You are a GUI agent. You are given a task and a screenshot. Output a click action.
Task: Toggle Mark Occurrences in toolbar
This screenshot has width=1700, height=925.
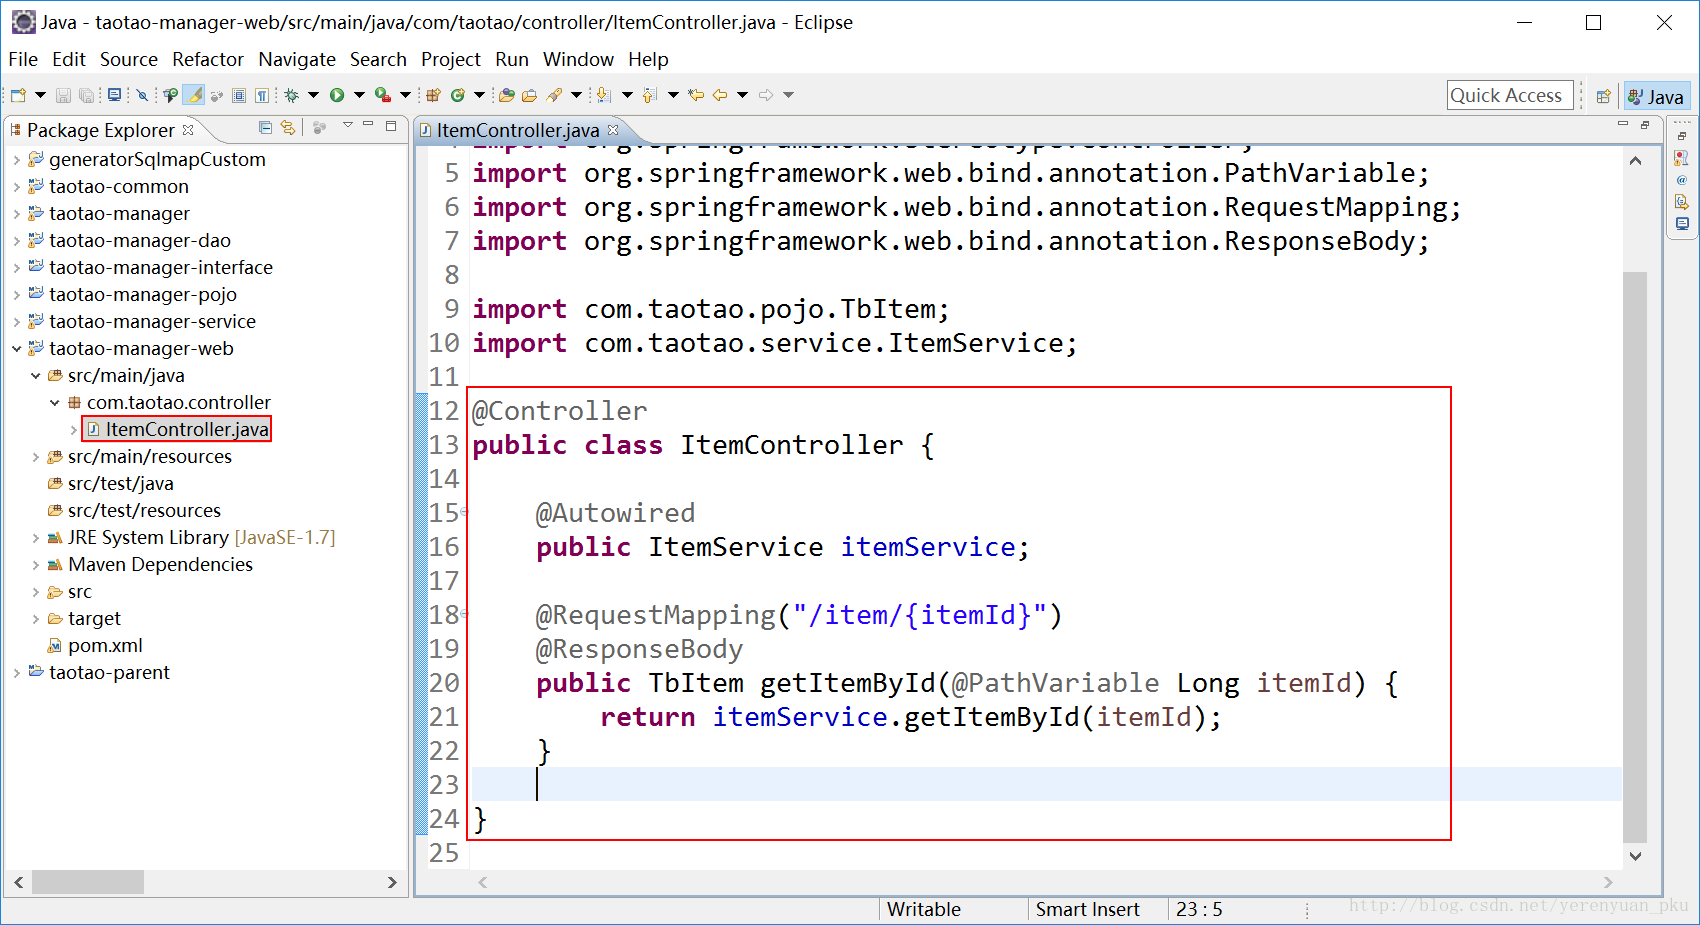(x=194, y=95)
